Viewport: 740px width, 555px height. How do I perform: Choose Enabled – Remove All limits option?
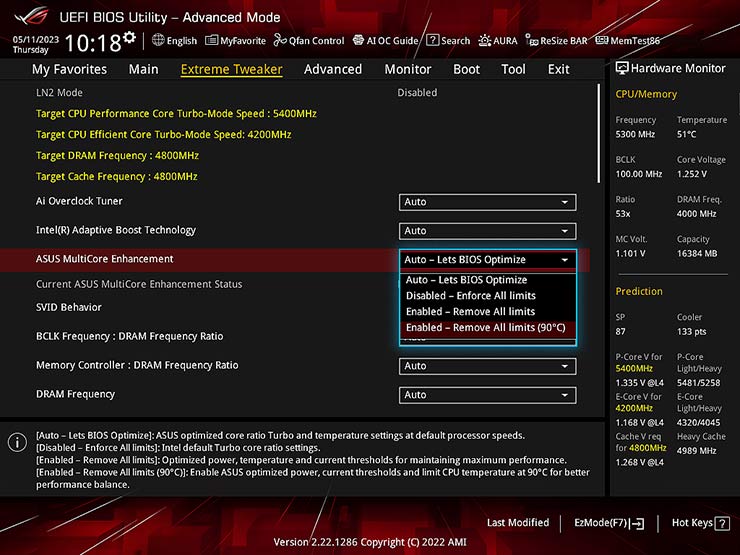pos(470,312)
